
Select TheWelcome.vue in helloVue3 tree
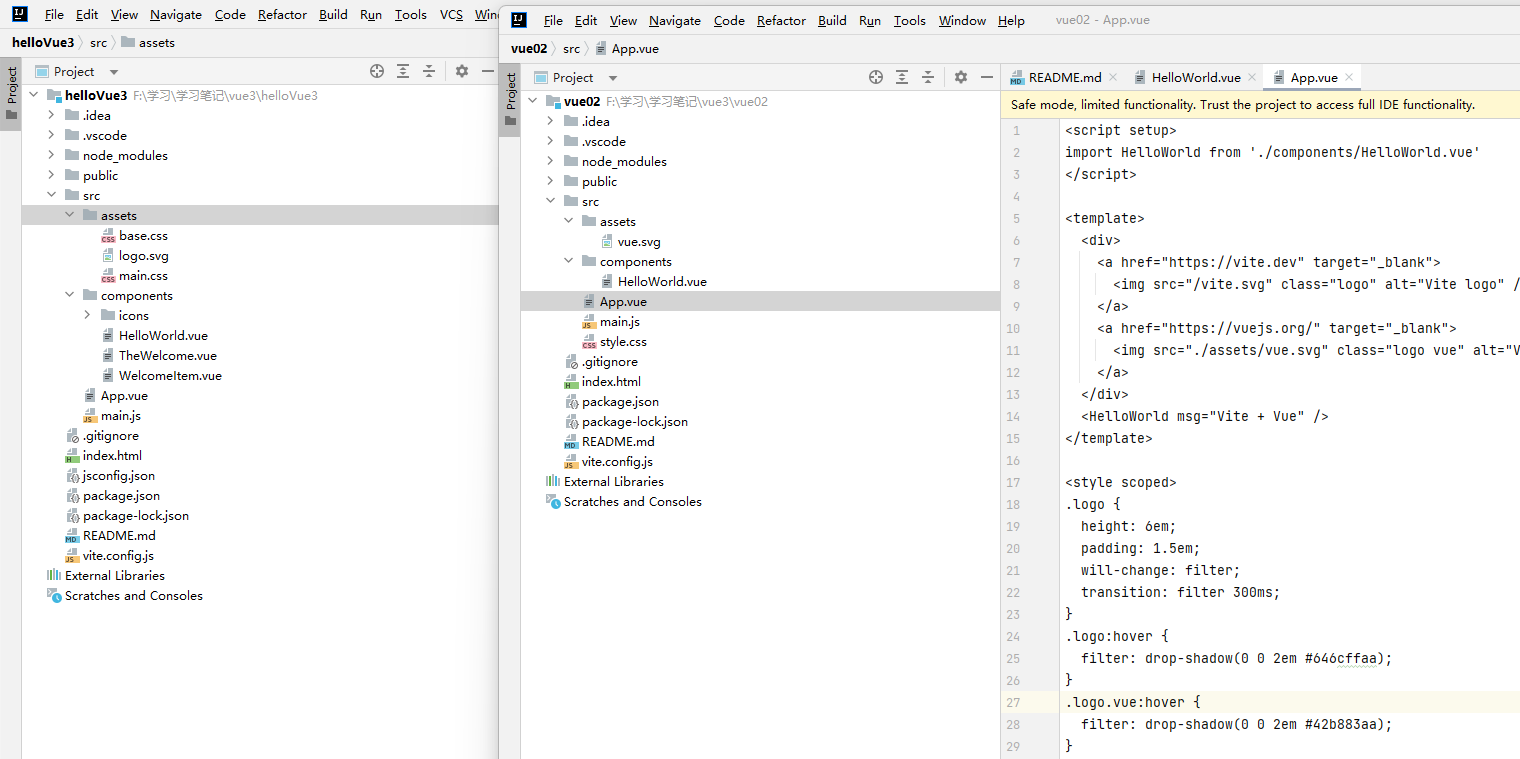(167, 355)
